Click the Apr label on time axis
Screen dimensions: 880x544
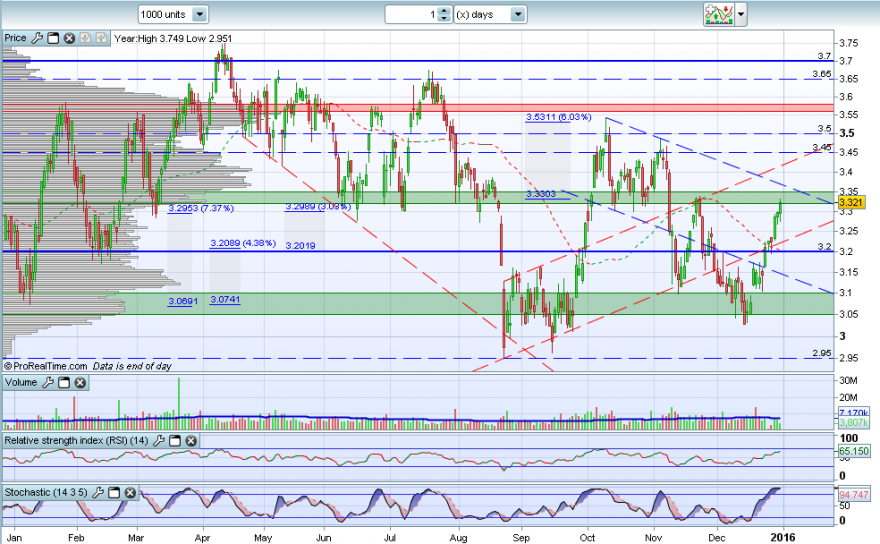[202, 538]
